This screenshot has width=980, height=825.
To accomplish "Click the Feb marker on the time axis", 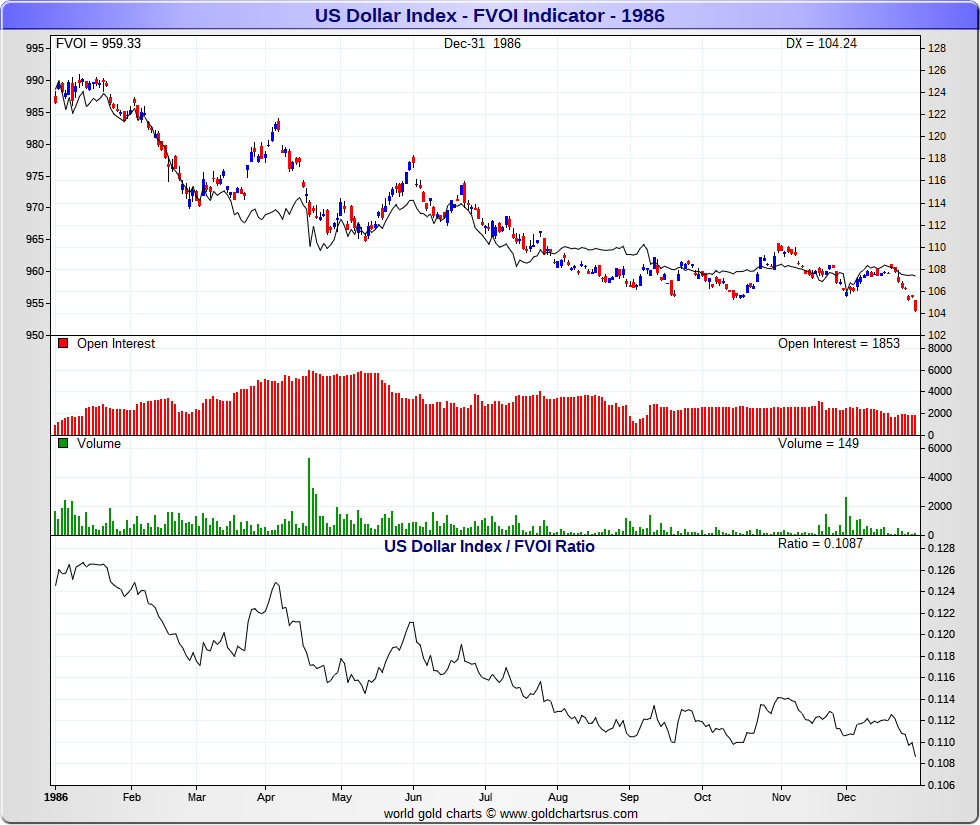I will click(132, 798).
